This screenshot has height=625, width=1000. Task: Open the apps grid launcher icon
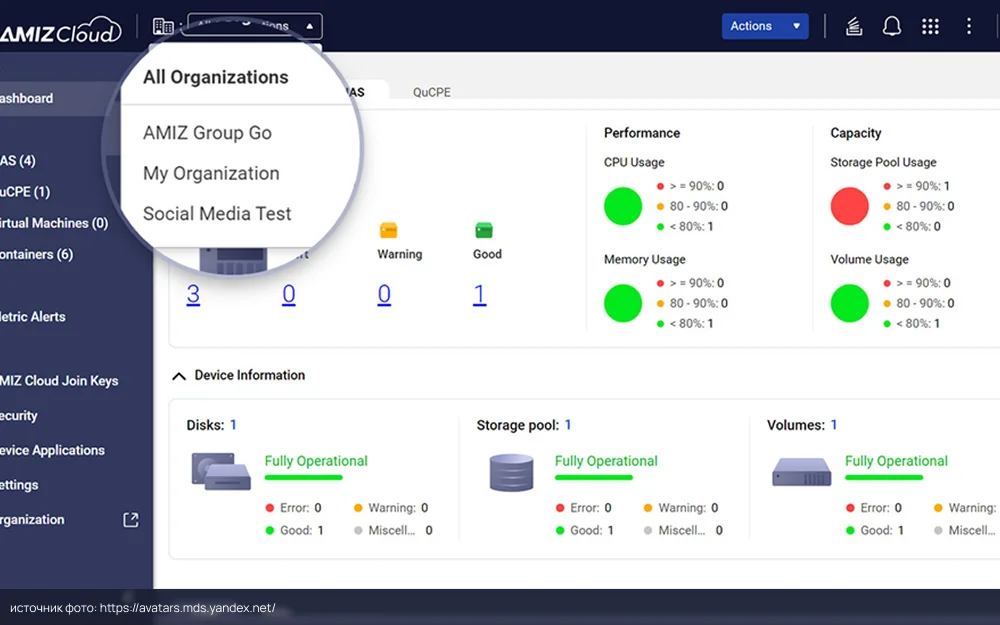point(930,26)
